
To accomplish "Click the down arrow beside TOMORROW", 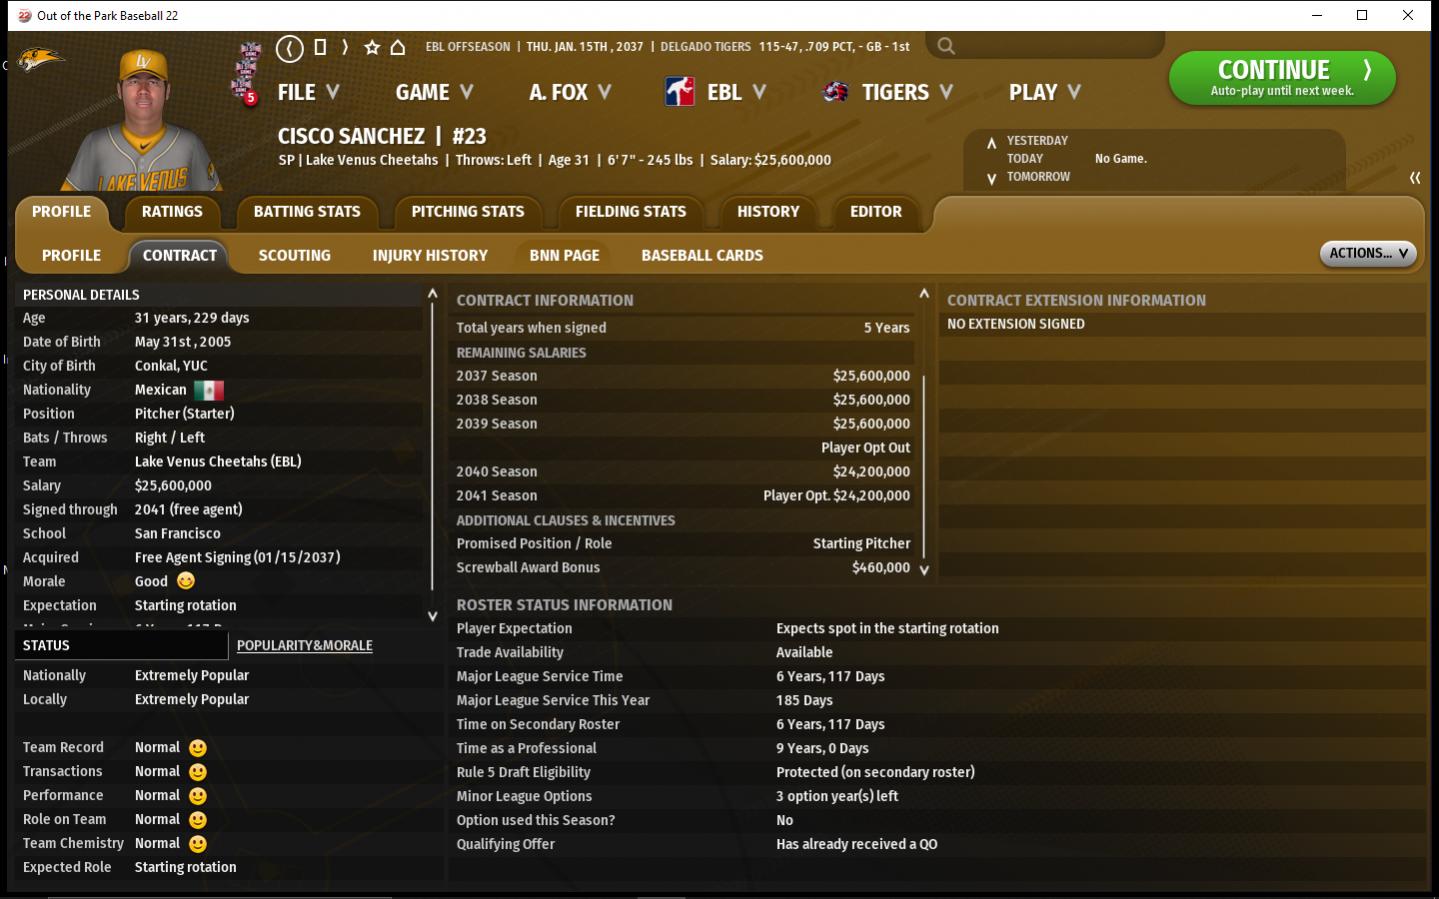I will point(991,178).
